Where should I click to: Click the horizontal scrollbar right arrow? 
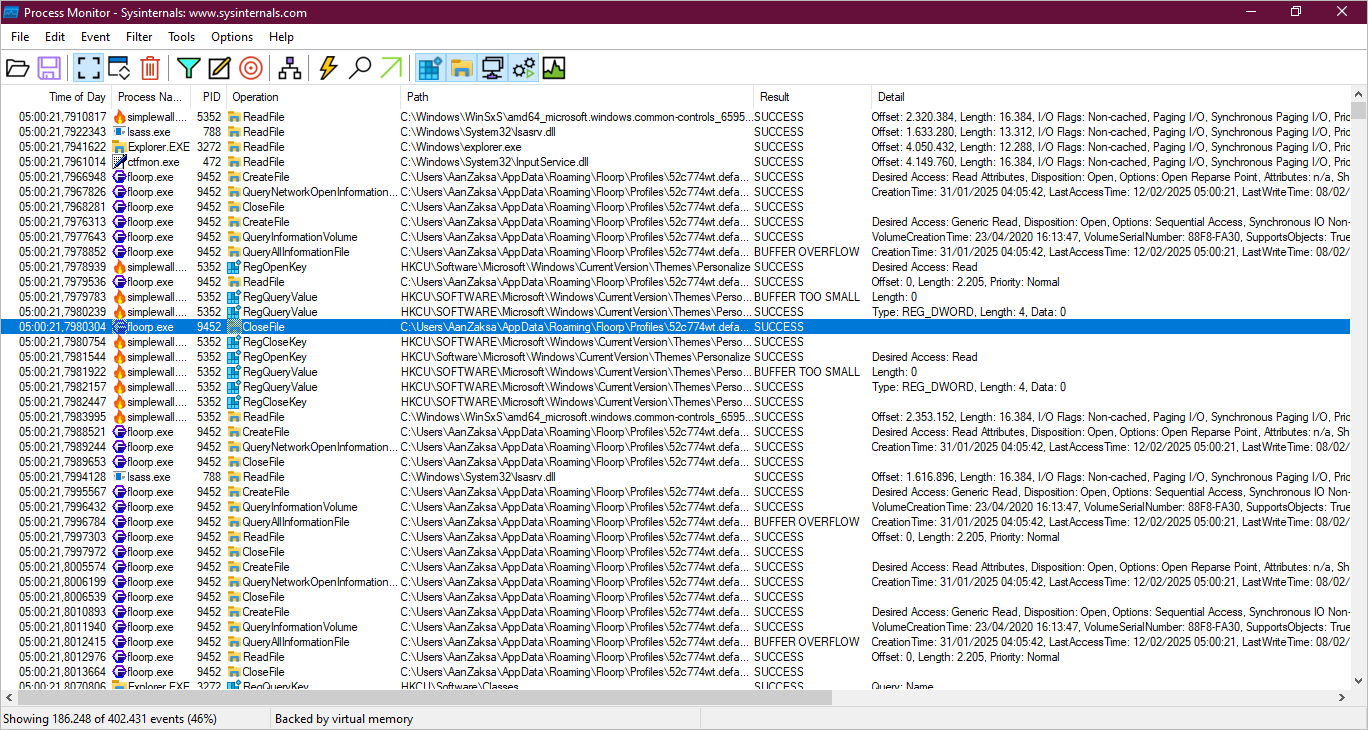coord(1341,697)
